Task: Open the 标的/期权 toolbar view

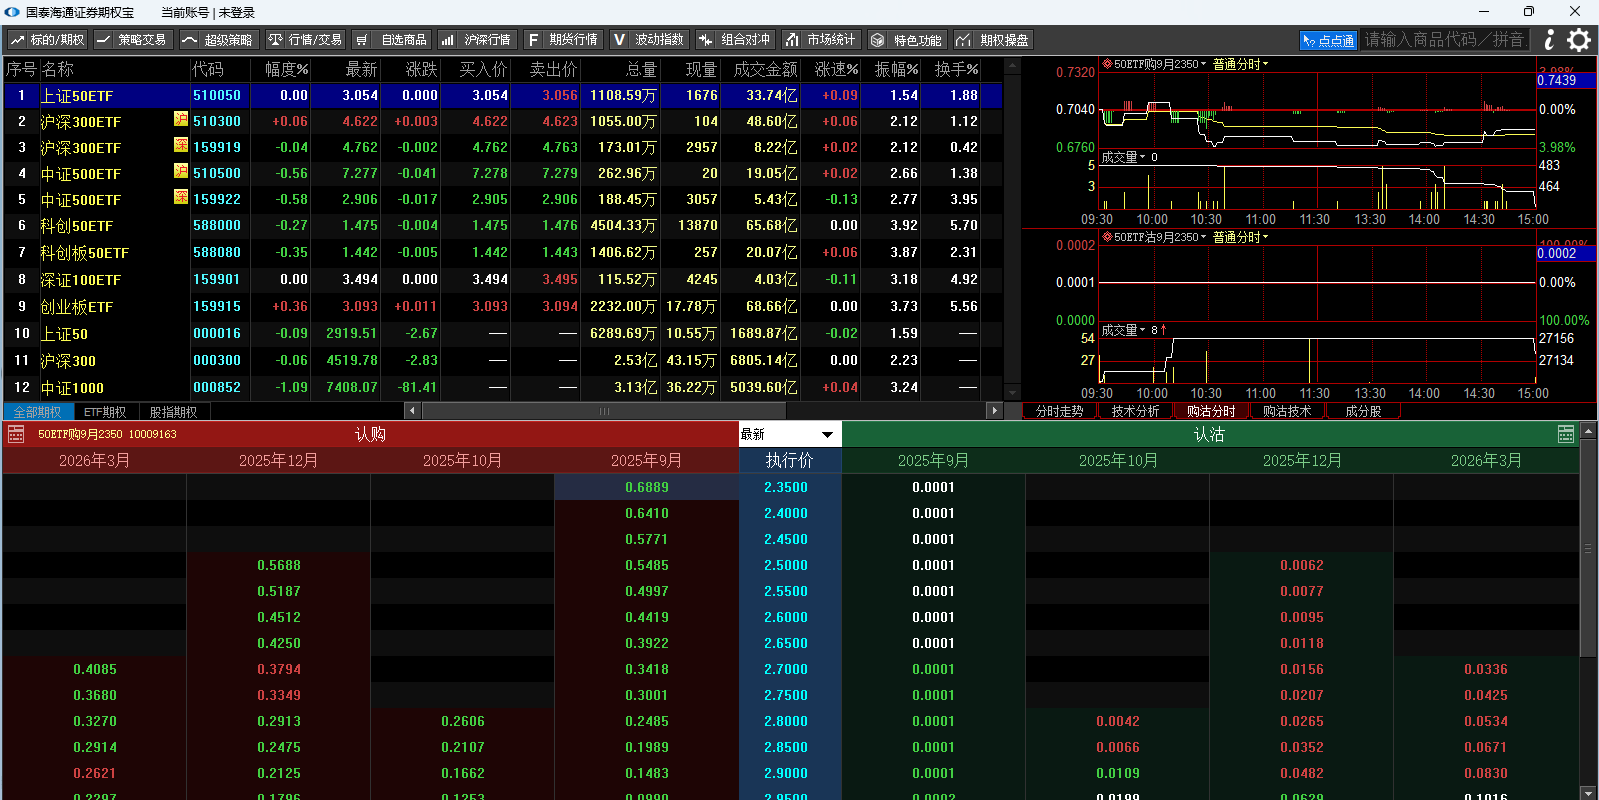Action: [47, 40]
